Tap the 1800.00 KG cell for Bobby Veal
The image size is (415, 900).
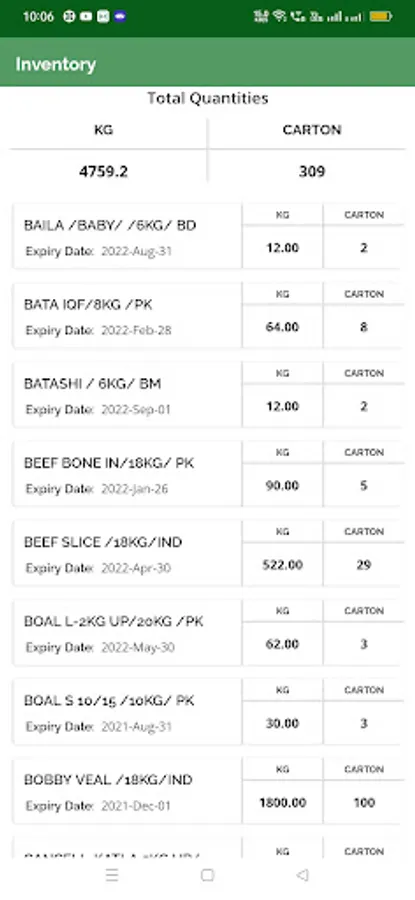282,802
